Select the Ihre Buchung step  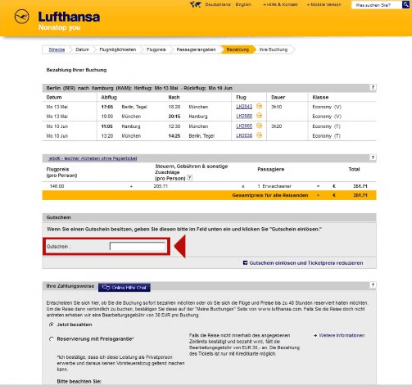coord(273,50)
